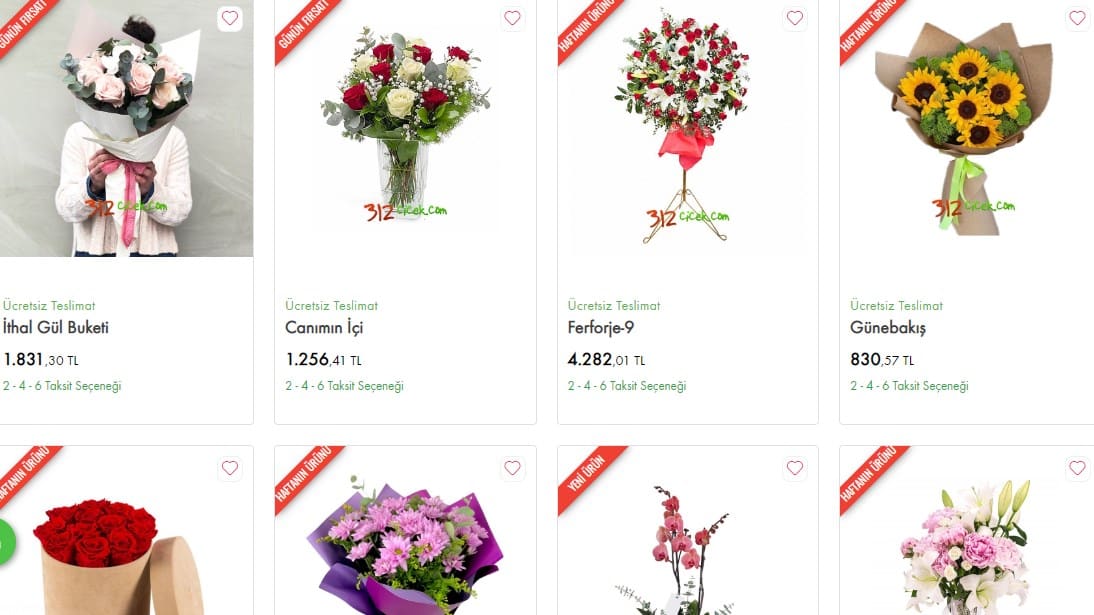Open the Günebakış product title
This screenshot has width=1094, height=615.
click(x=887, y=327)
